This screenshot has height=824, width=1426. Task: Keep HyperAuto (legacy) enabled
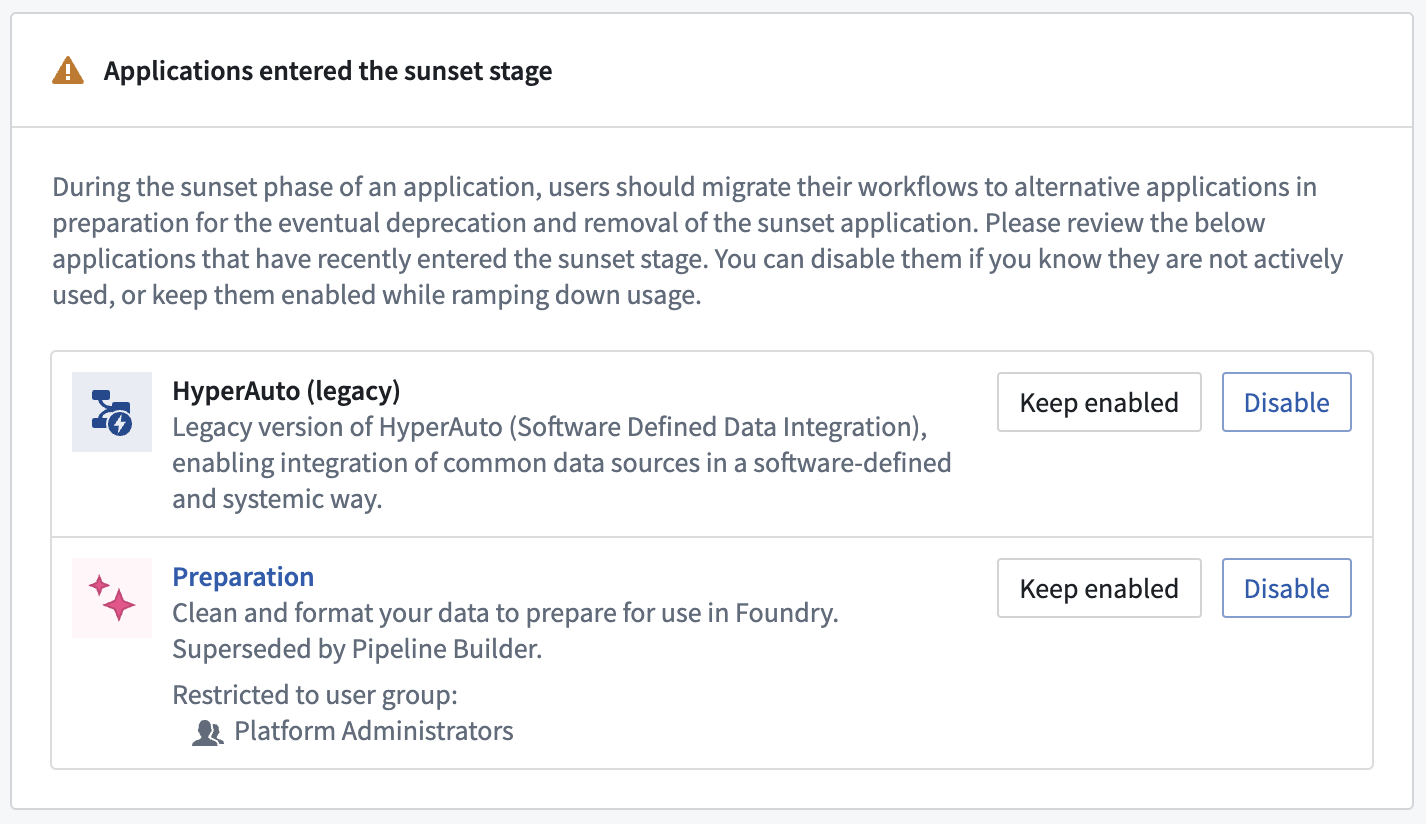[1099, 402]
